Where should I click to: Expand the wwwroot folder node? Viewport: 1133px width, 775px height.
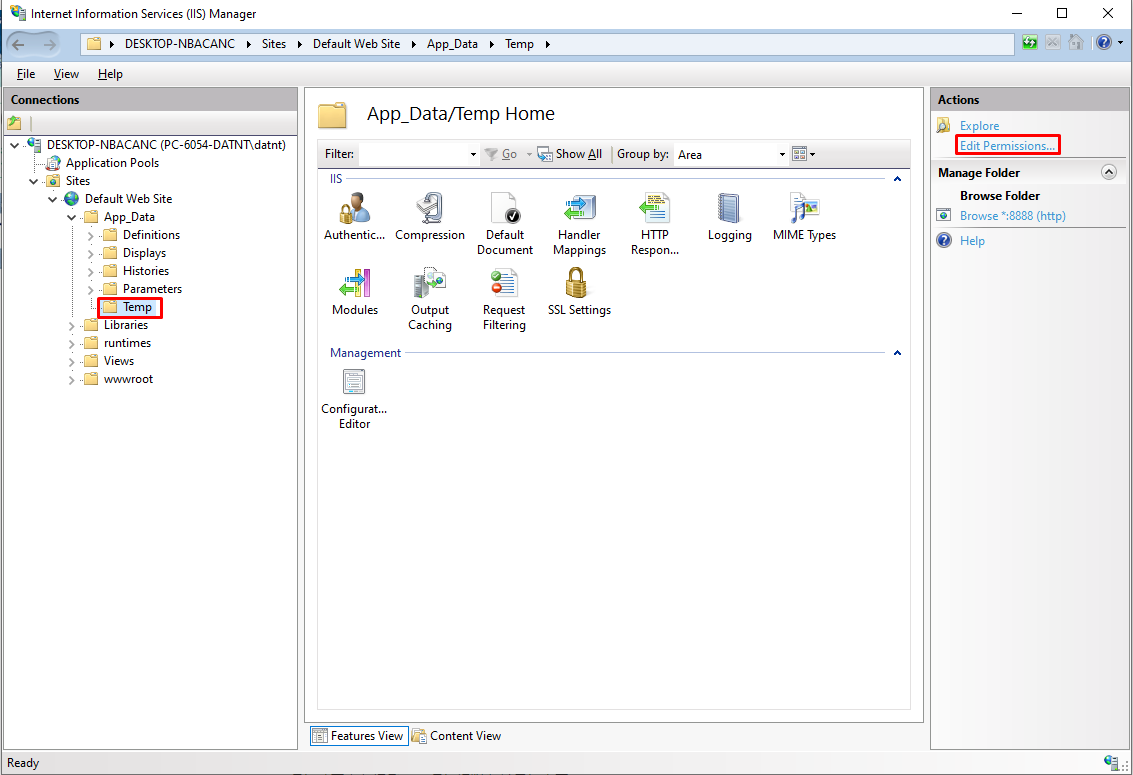(x=72, y=380)
